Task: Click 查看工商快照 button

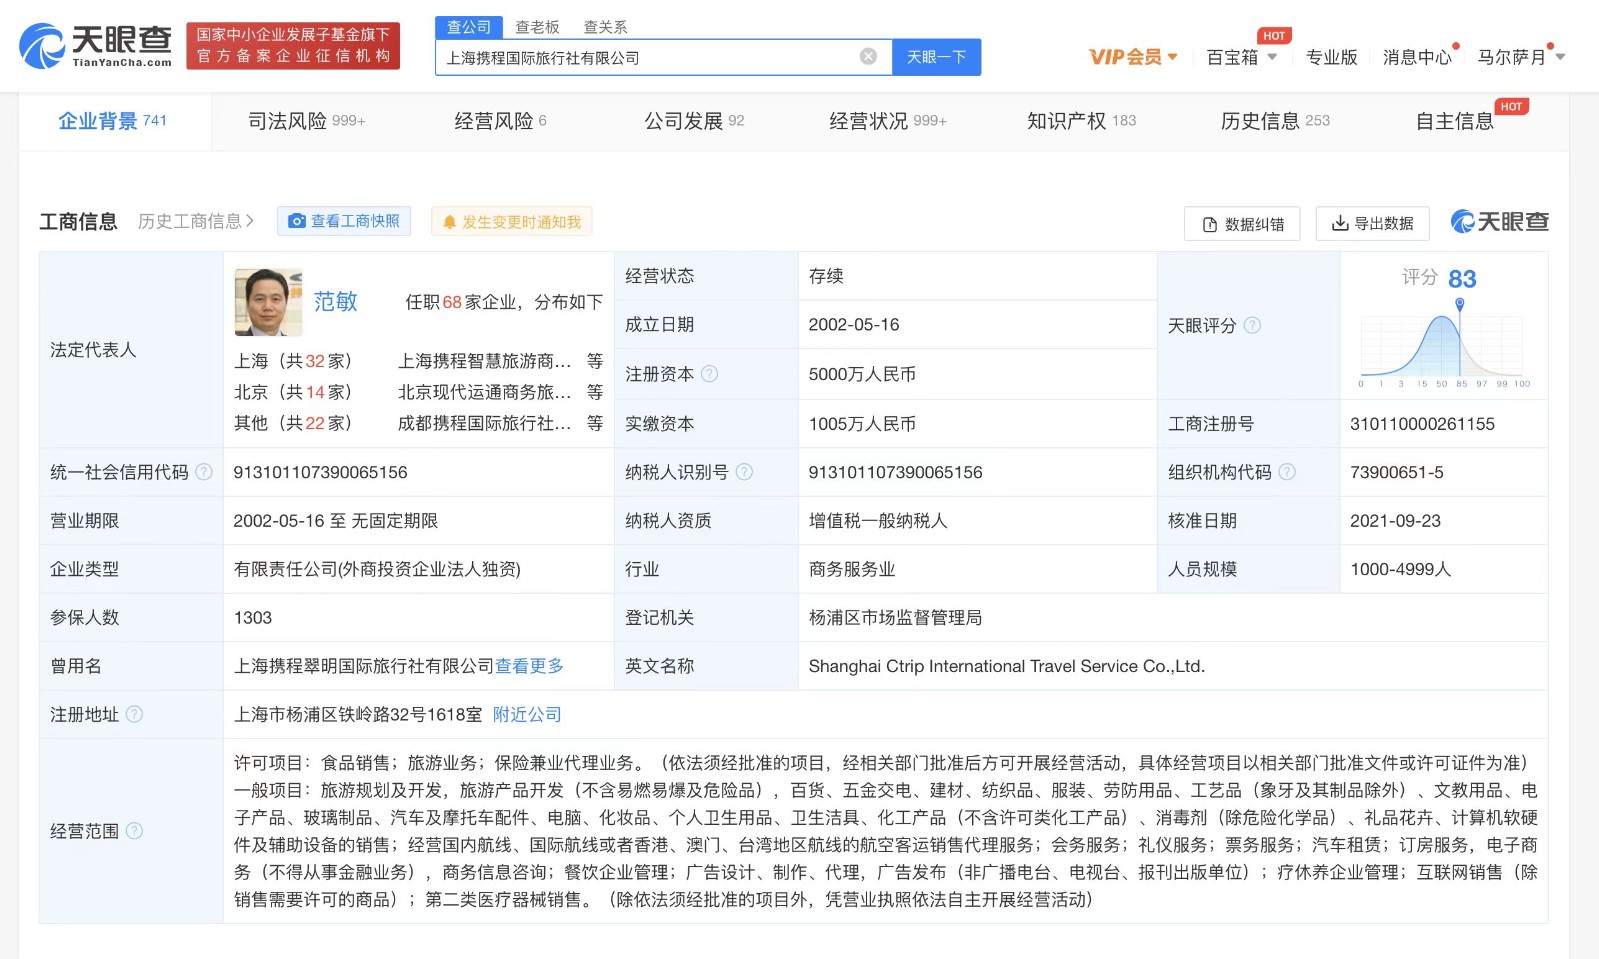Action: pyautogui.click(x=344, y=221)
